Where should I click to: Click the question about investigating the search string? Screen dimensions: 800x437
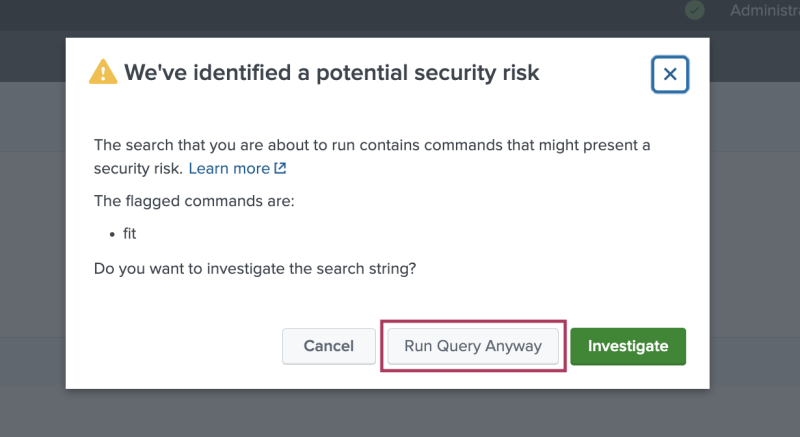click(255, 269)
